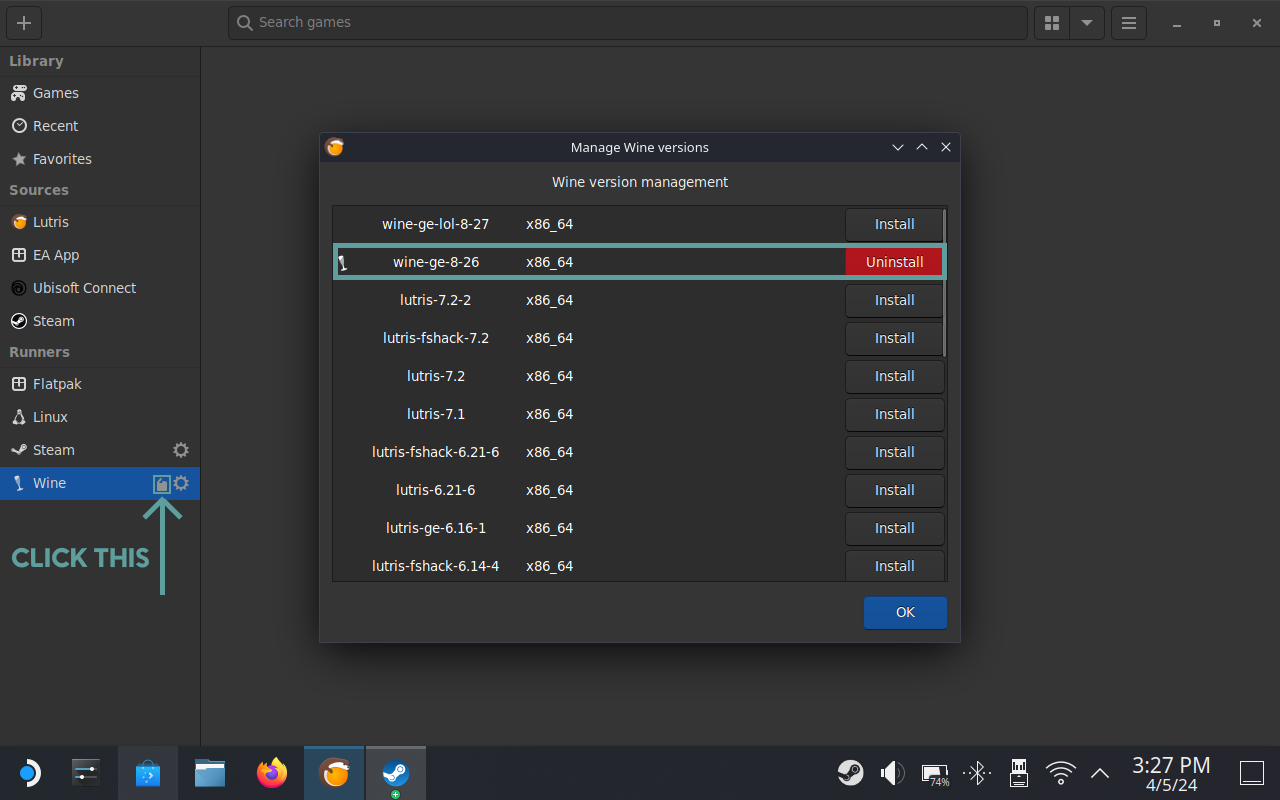Open Discover store icon in taskbar

click(x=148, y=773)
